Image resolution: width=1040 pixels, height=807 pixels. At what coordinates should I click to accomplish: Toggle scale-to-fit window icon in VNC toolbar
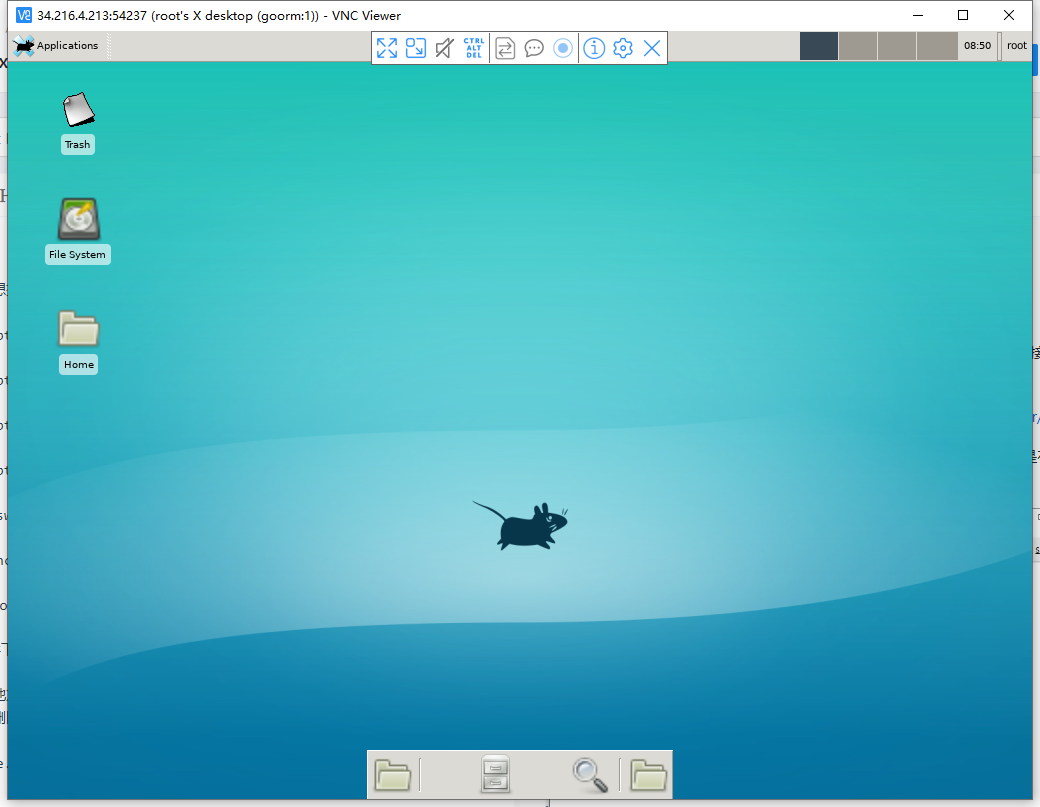[x=416, y=48]
